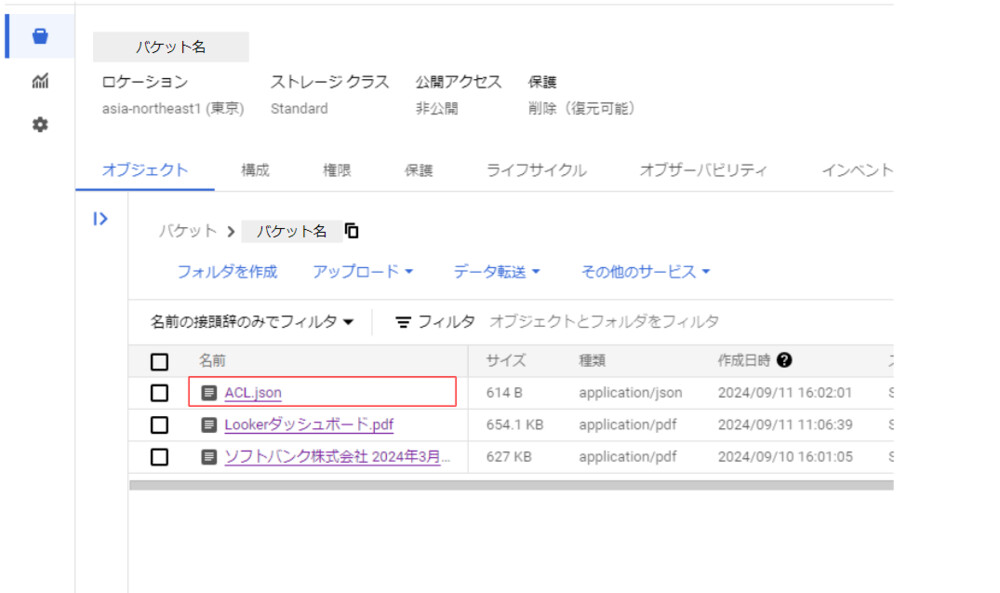
Task: Switch to the 権限 tab
Action: (x=336, y=170)
